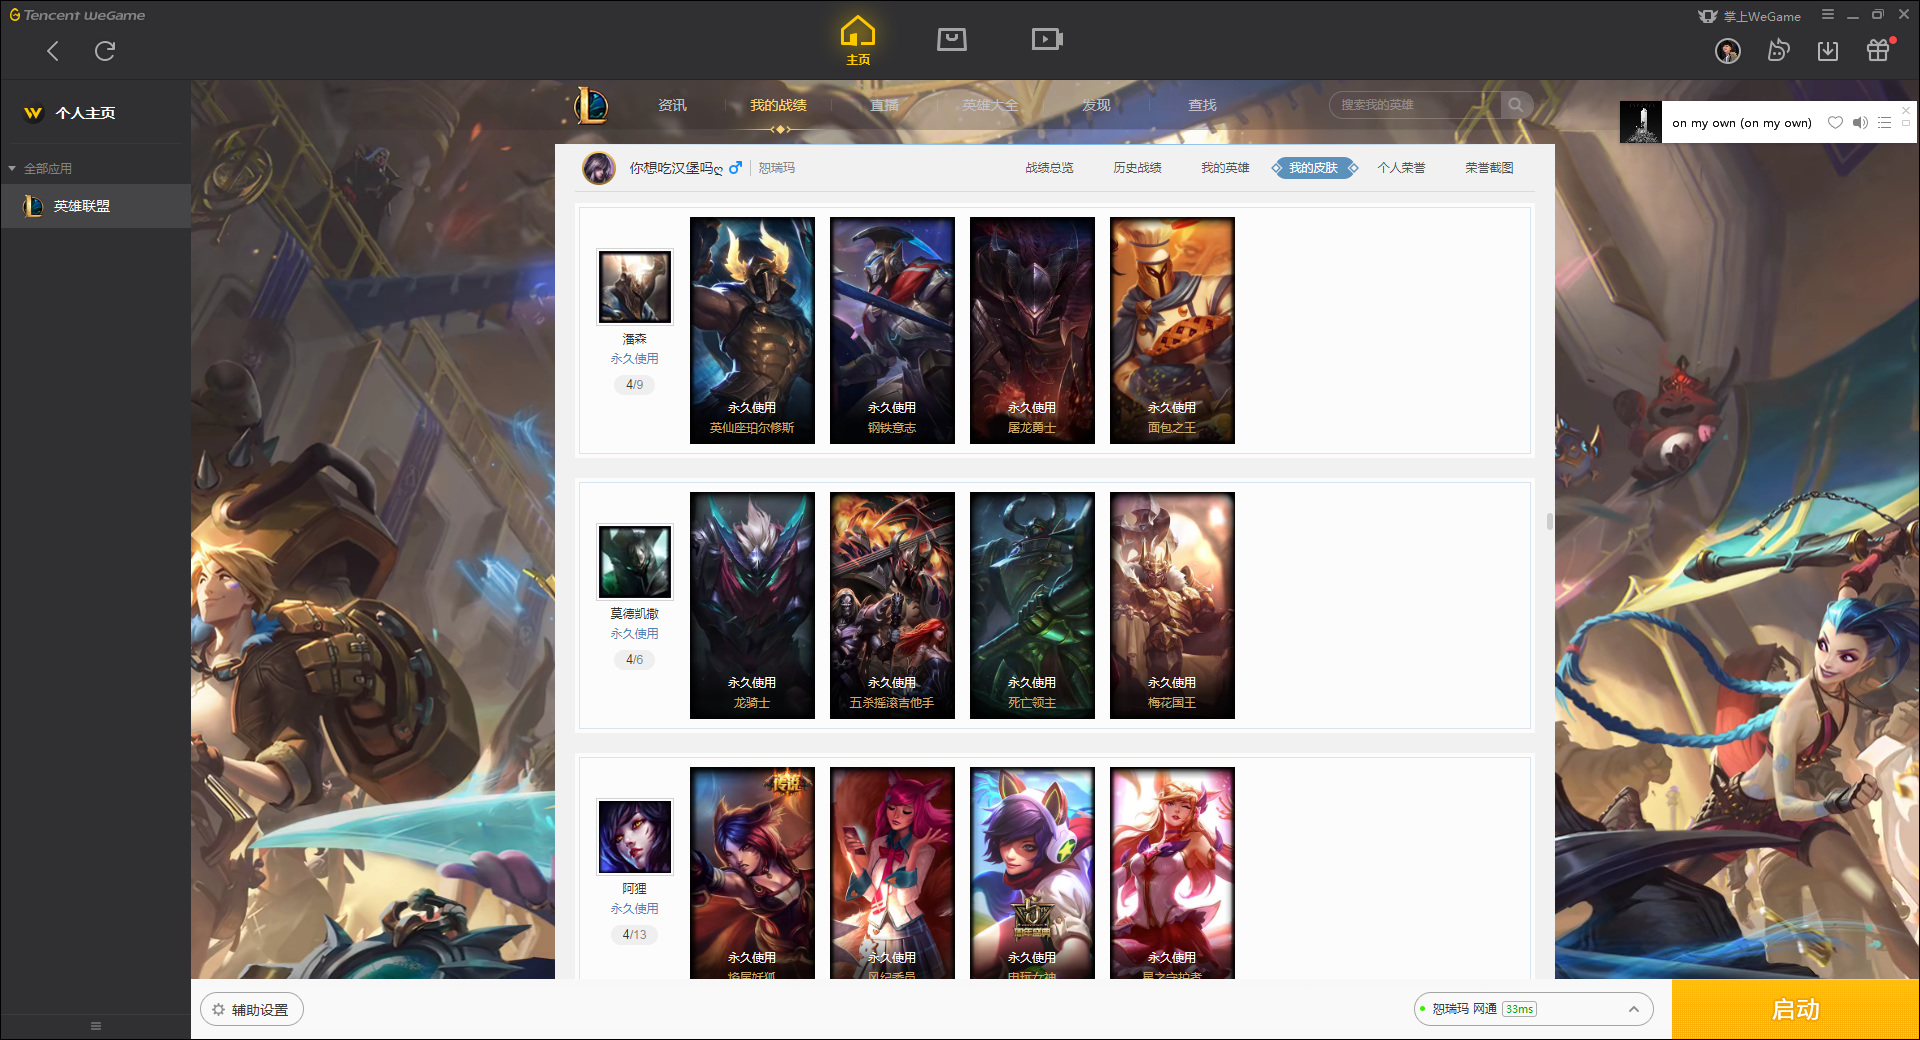This screenshot has height=1040, width=1920.
Task: Expand the 恕瑞玛 网通 server dropdown
Action: tap(1533, 1009)
